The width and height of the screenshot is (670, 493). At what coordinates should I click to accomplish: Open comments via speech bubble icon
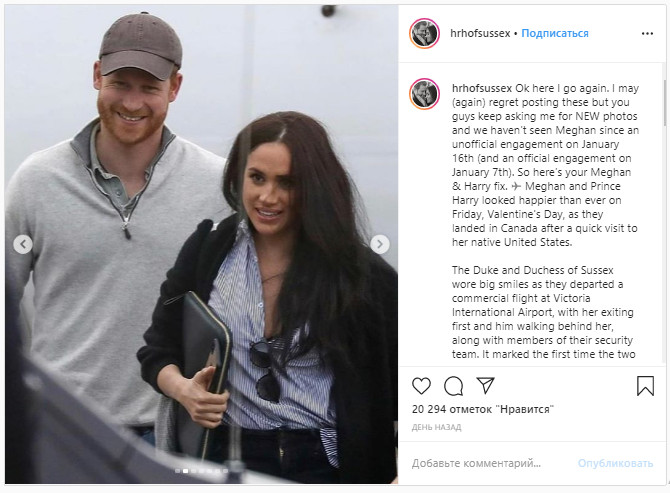click(x=453, y=386)
